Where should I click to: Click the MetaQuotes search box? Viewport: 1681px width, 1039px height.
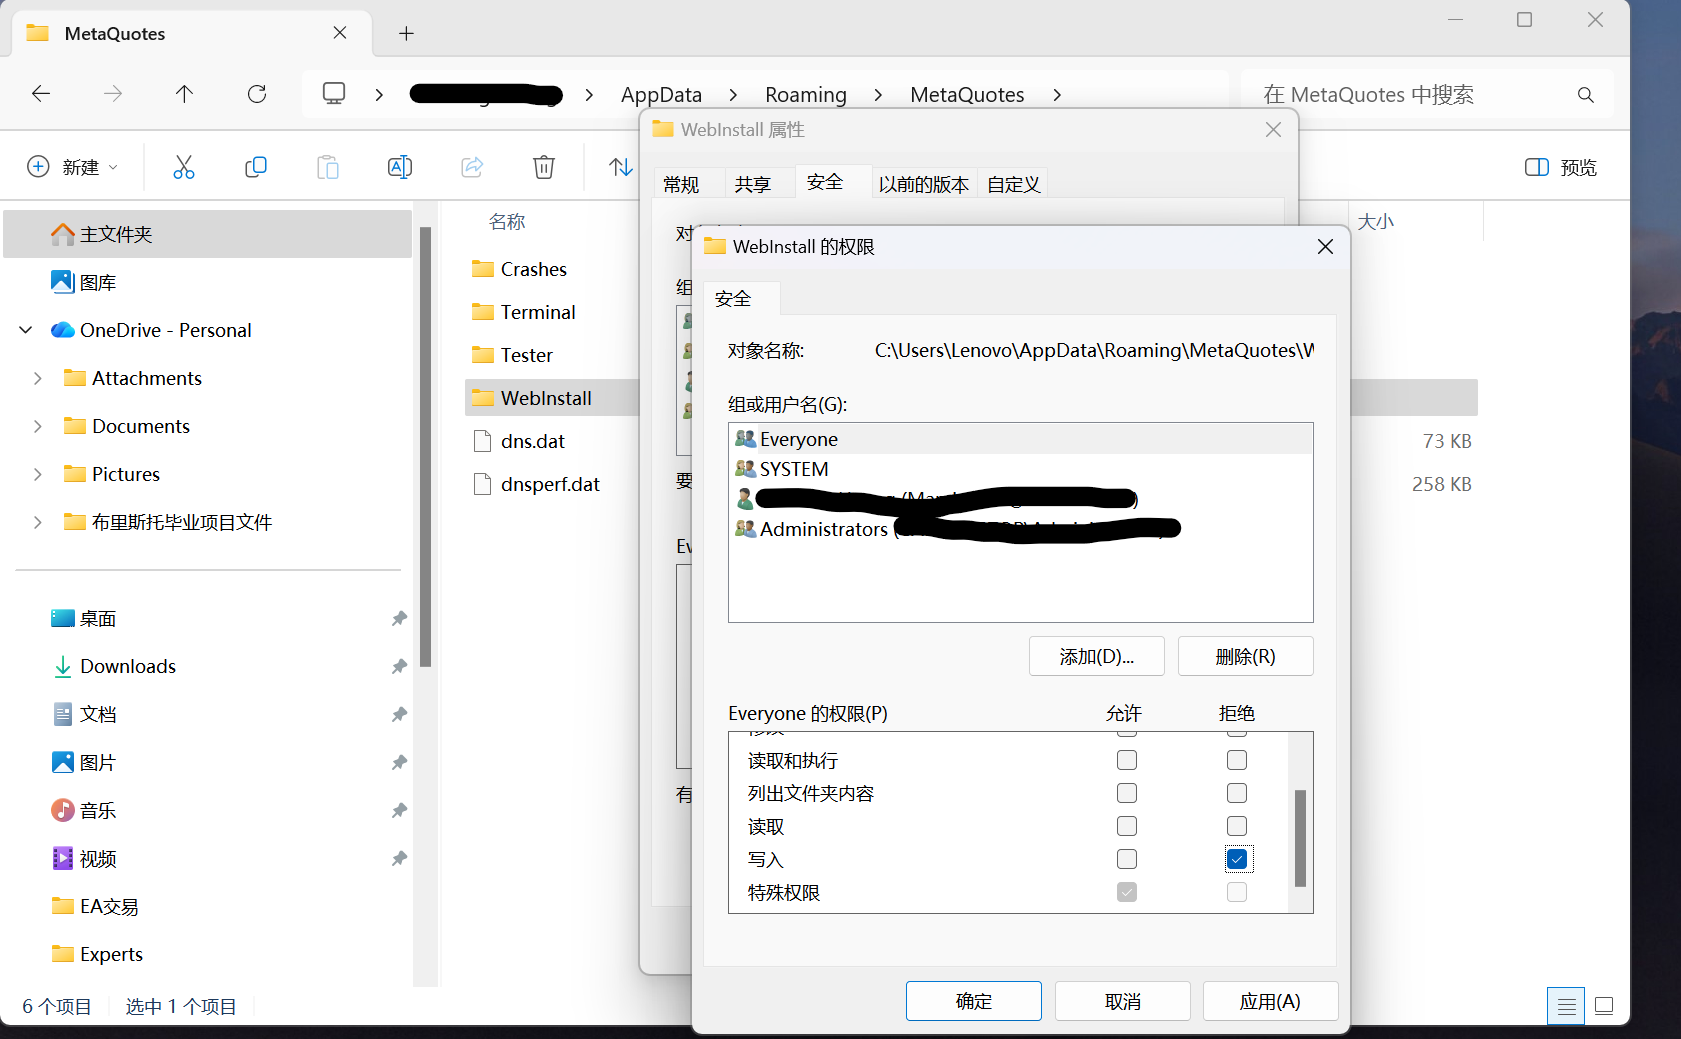tap(1400, 94)
